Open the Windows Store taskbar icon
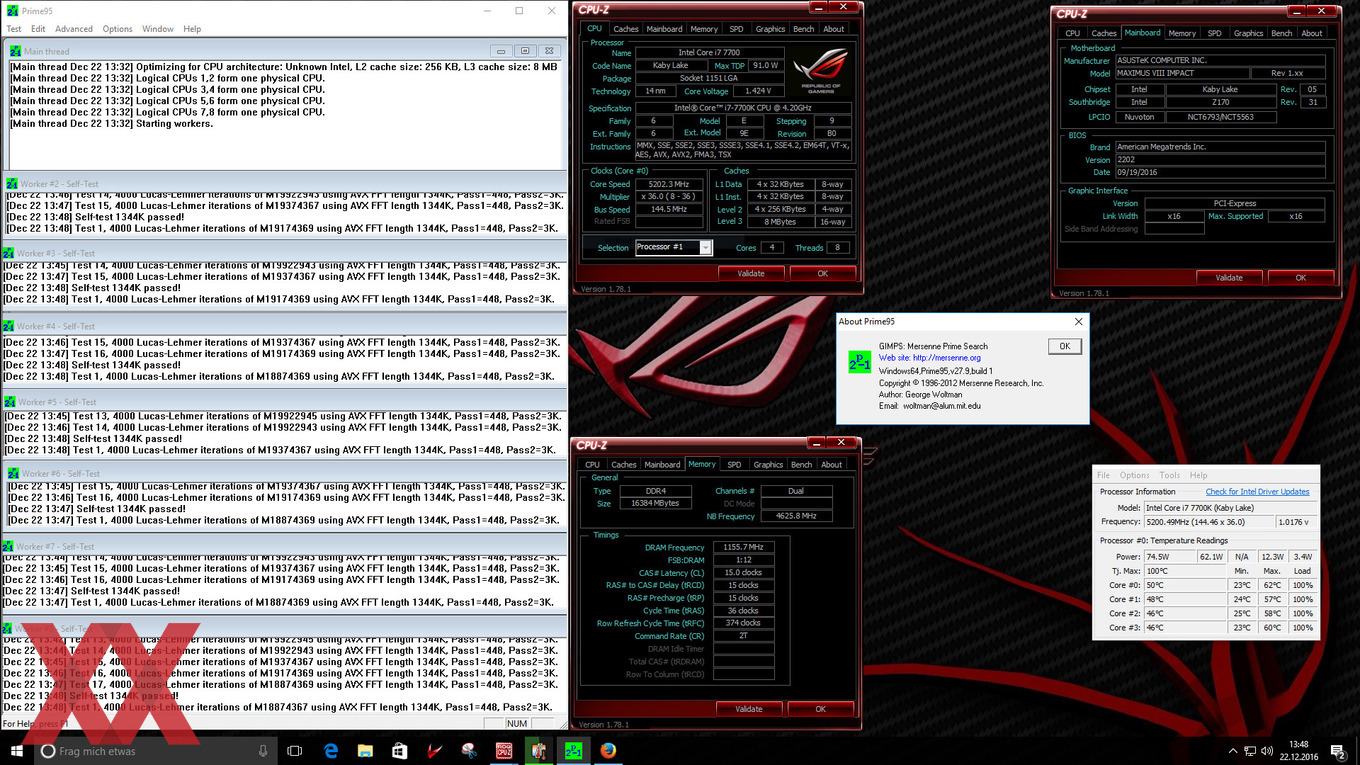Viewport: 1360px width, 765px height. pos(400,751)
